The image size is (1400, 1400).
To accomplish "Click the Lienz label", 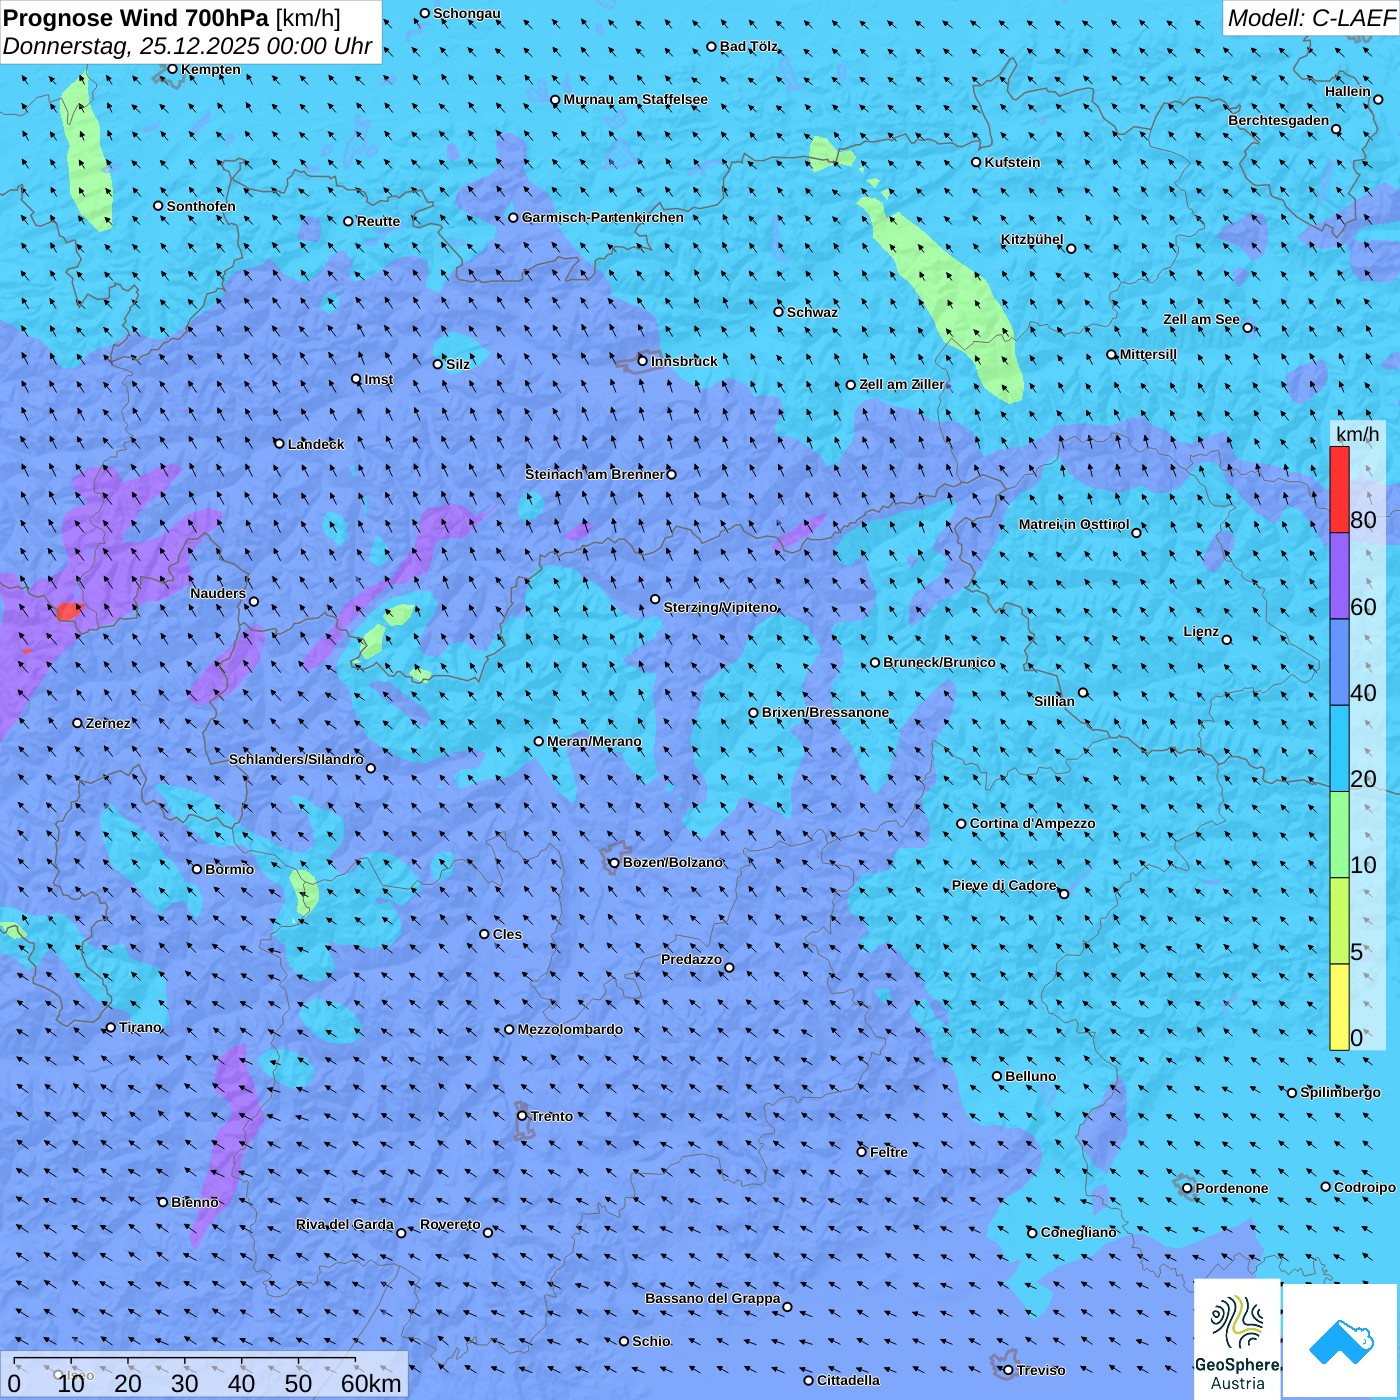I will pos(1201,632).
